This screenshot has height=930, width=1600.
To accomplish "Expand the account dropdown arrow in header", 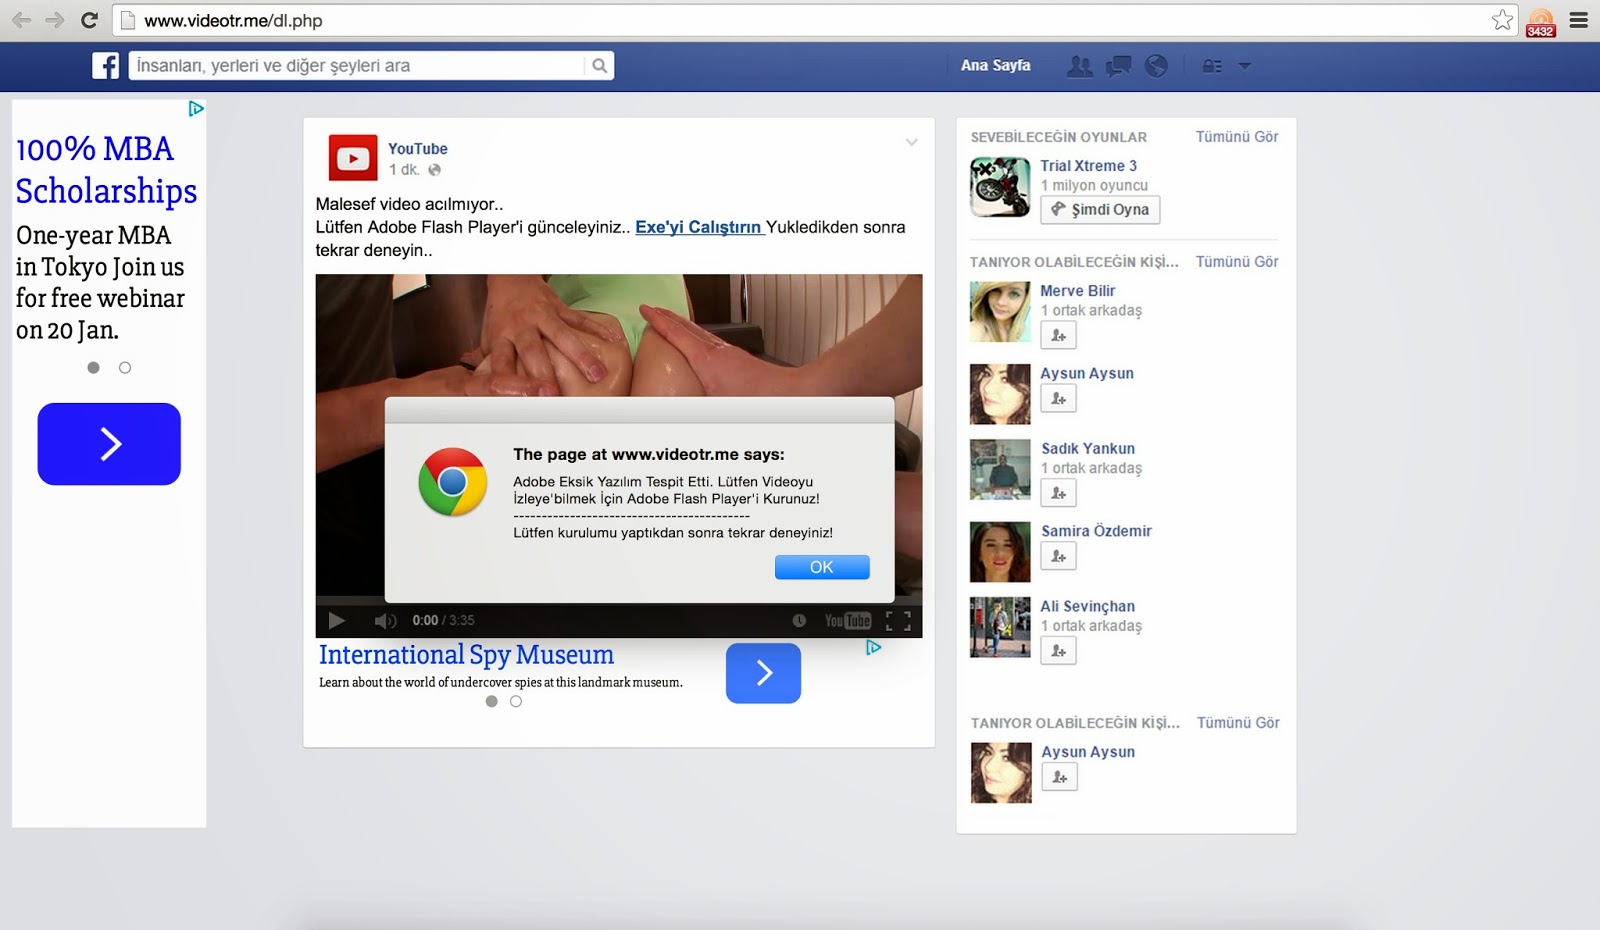I will (1245, 66).
